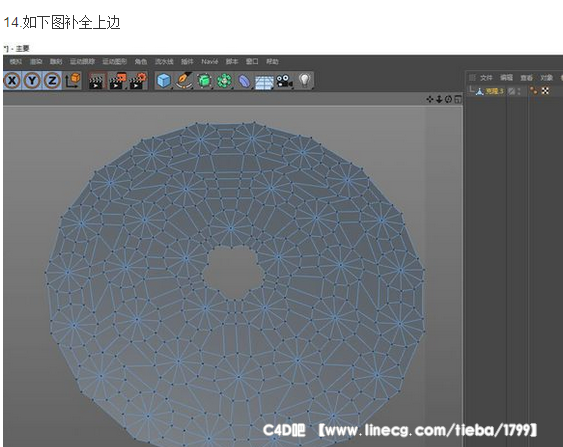Click the viewport move camera icon

point(430,99)
